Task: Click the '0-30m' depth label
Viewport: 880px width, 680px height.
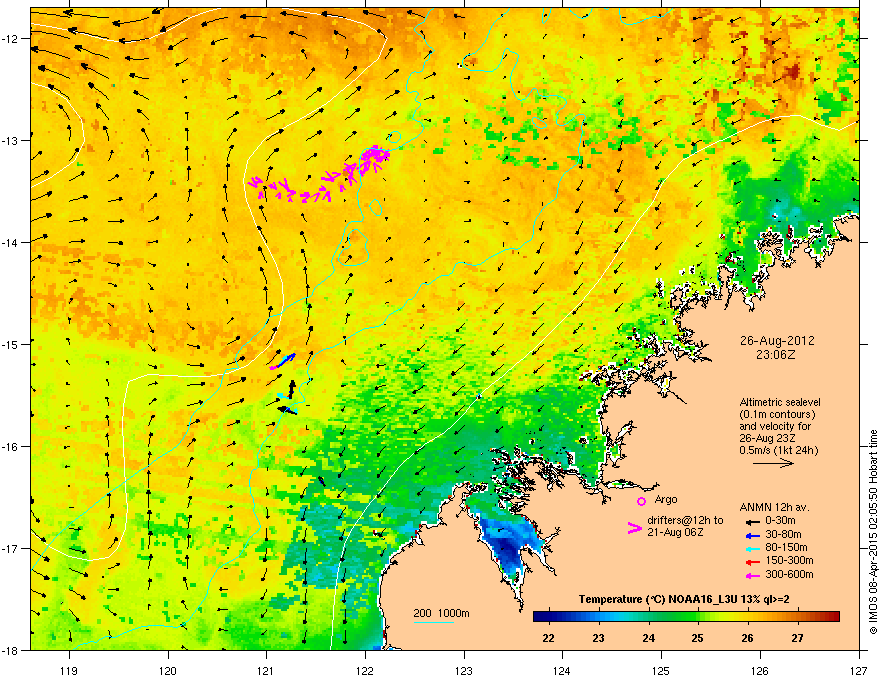Action: (780, 521)
